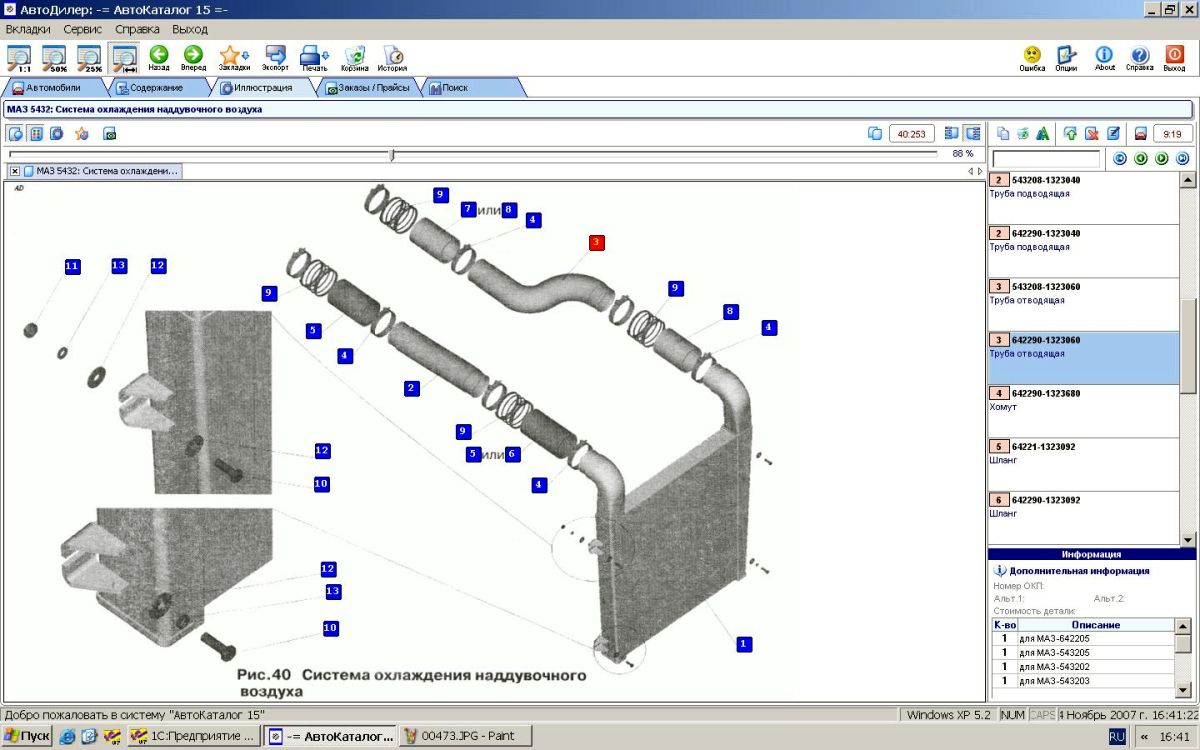This screenshot has height=750, width=1200.
Task: Click copy icon in parts panel
Action: 1003,133
